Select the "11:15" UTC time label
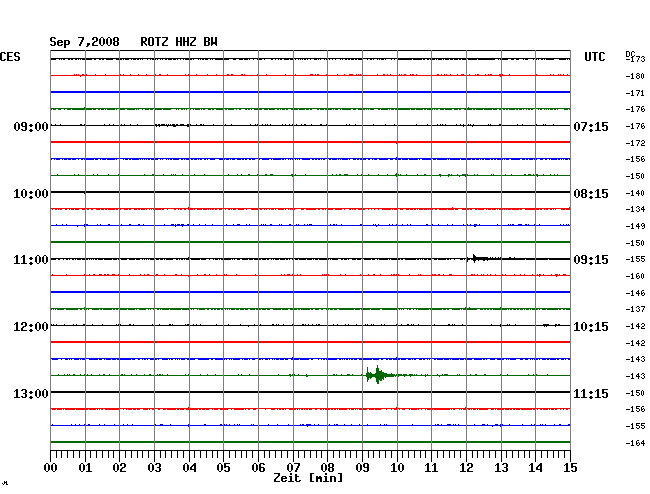The height and width of the screenshot is (494, 650). click(x=591, y=393)
